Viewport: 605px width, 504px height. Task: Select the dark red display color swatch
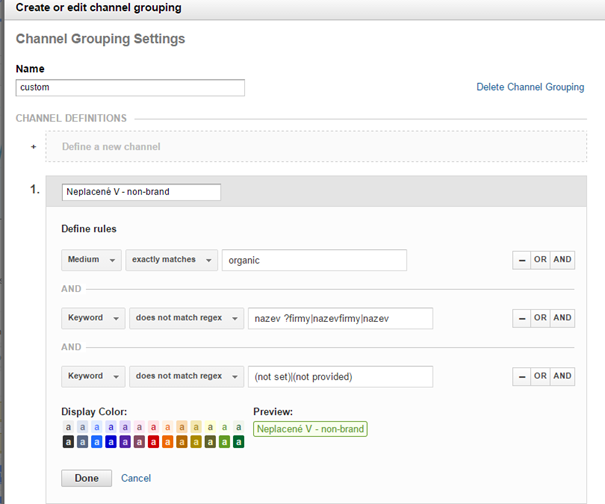[153, 441]
